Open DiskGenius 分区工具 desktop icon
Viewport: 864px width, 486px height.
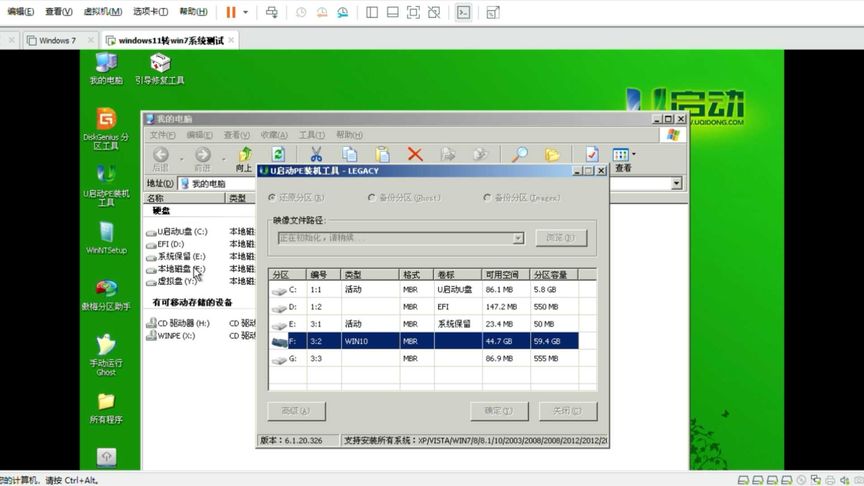coord(106,129)
